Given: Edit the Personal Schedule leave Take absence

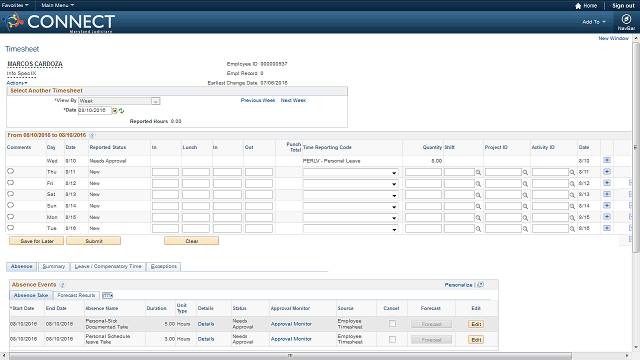Looking at the screenshot, I should (476, 340).
